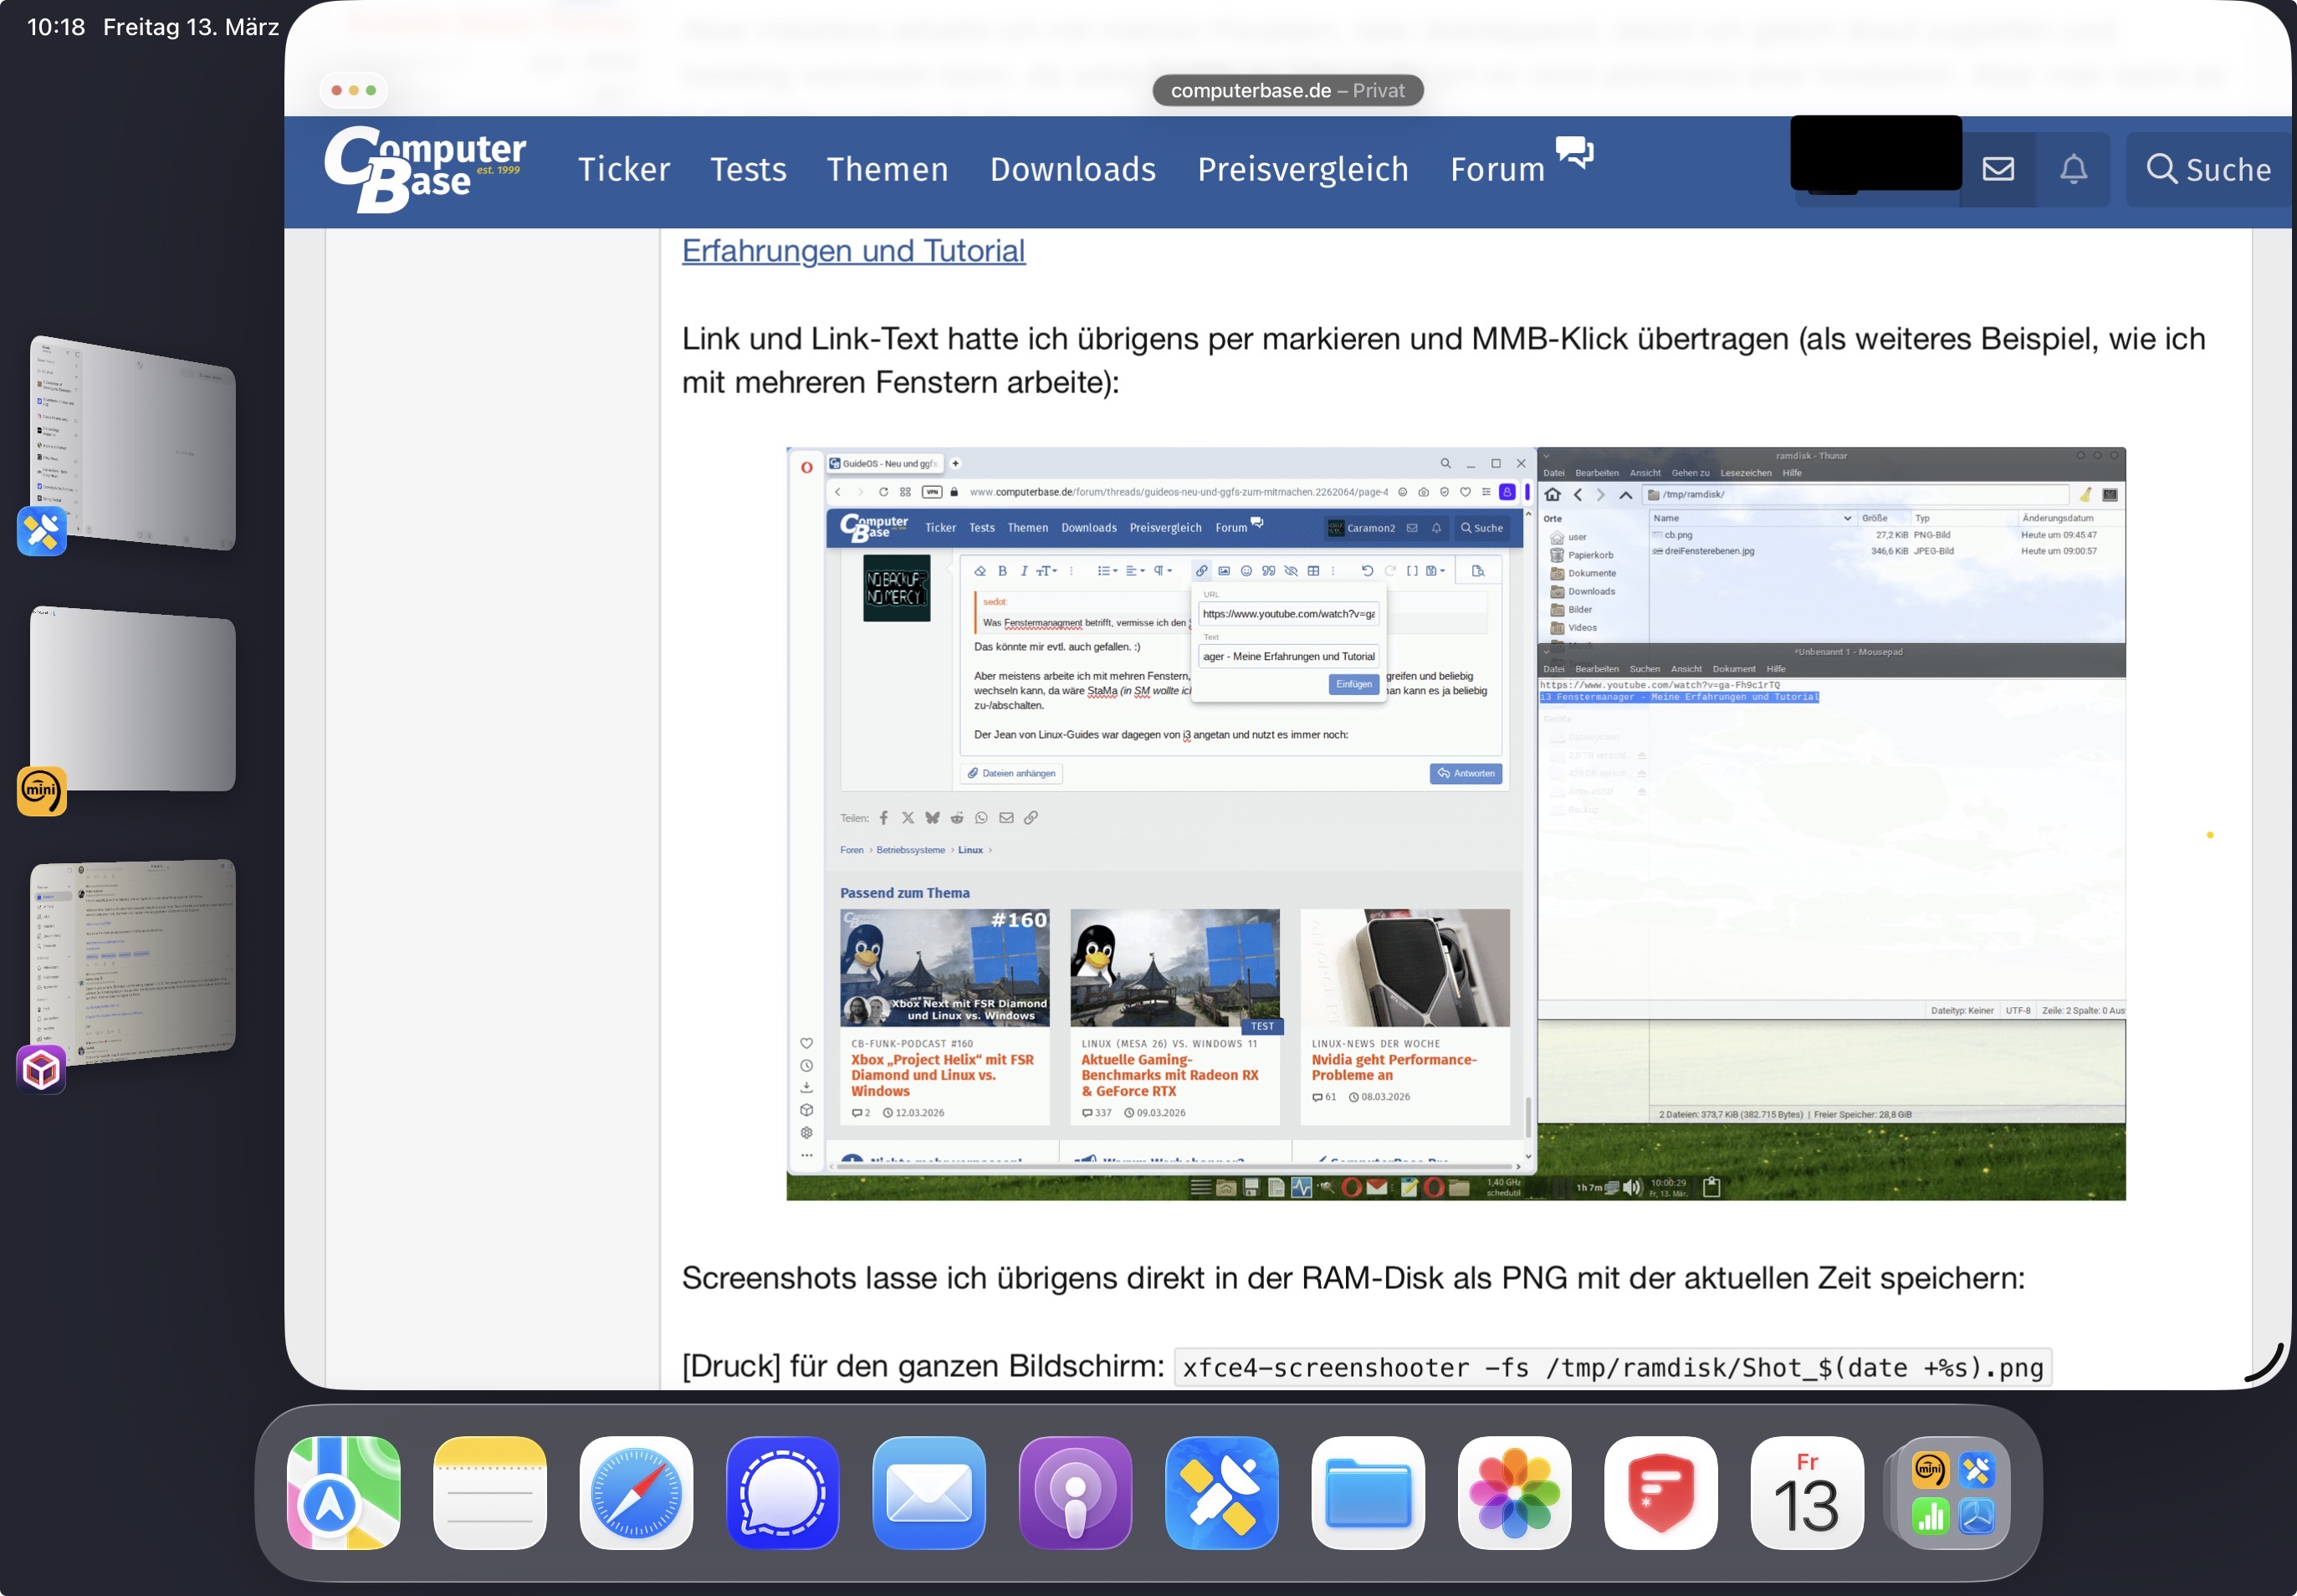
Task: Open Preisvergleich navigation item
Action: (1302, 170)
